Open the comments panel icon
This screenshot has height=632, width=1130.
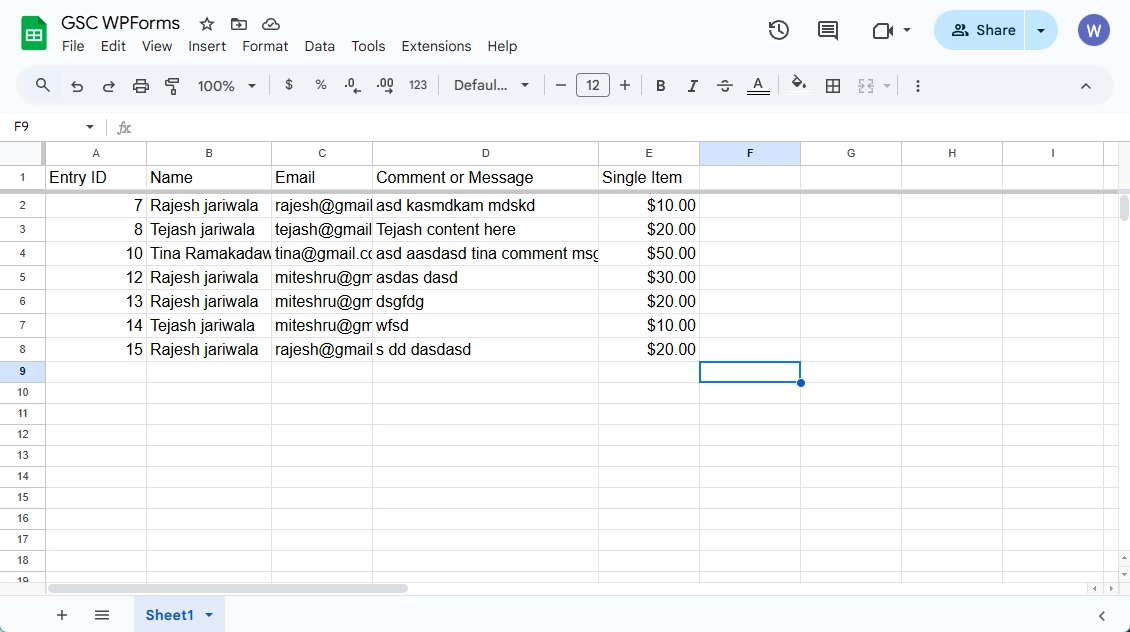[x=828, y=30]
